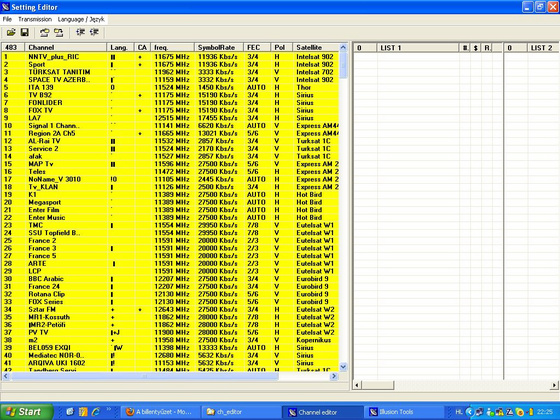Launch Internet Explorer from quick launch
The height and width of the screenshot is (420, 560).
coord(96,412)
